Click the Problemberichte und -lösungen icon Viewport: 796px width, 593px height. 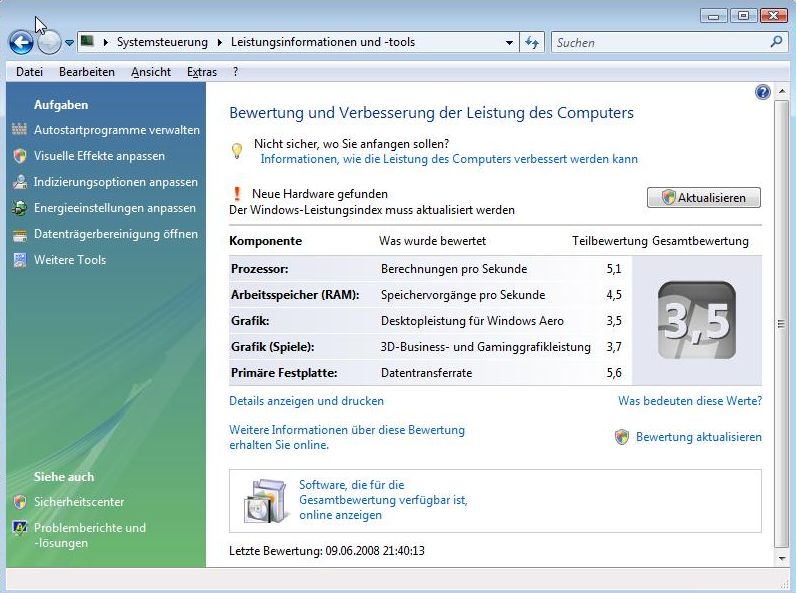[x=20, y=528]
